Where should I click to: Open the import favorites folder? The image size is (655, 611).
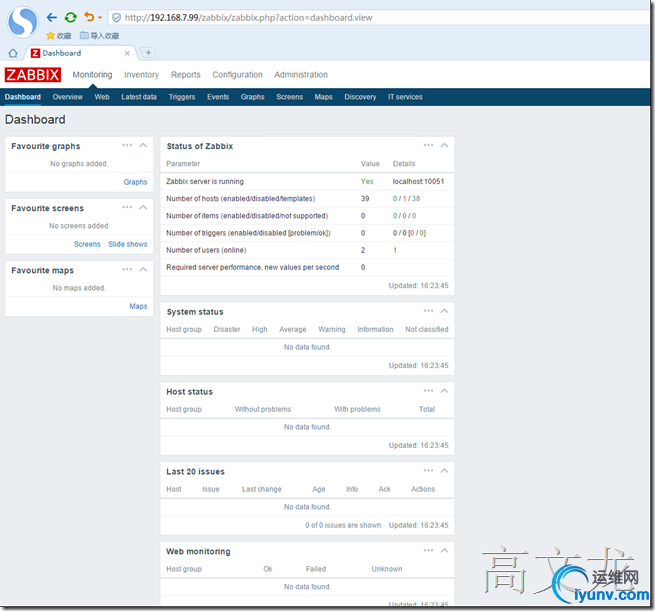pos(99,35)
